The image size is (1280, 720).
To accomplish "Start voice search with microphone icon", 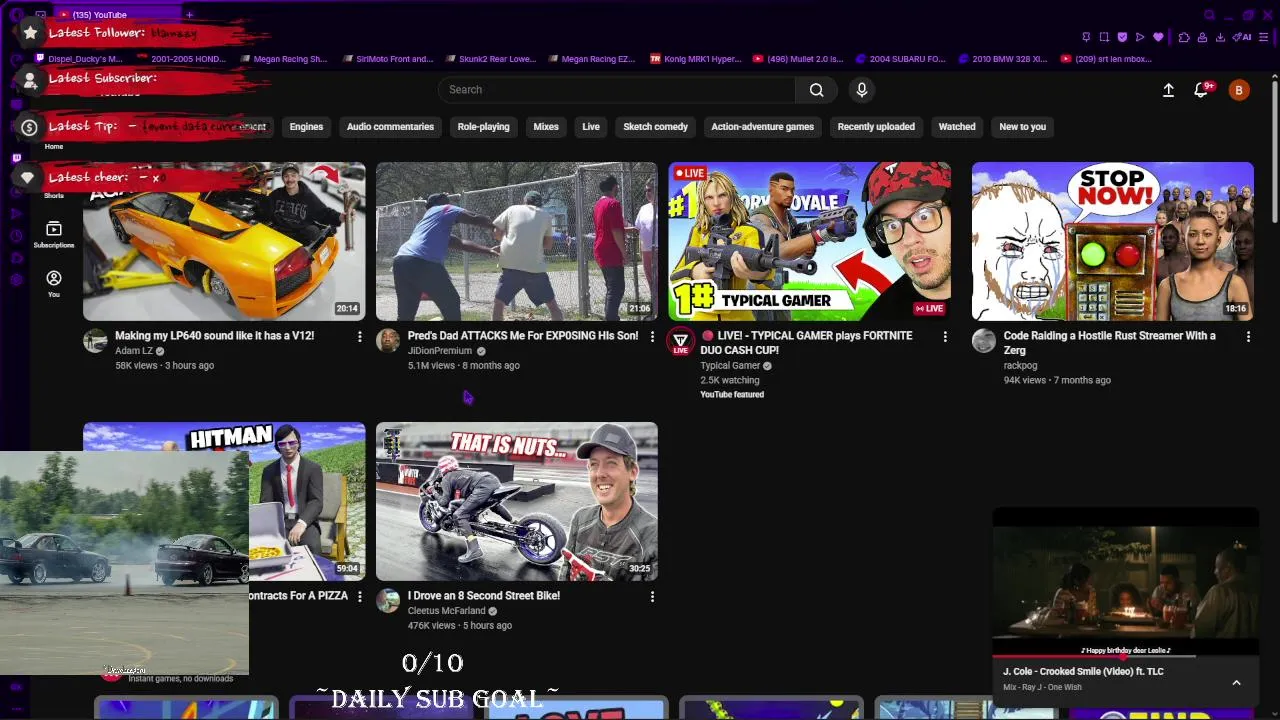I will (862, 90).
